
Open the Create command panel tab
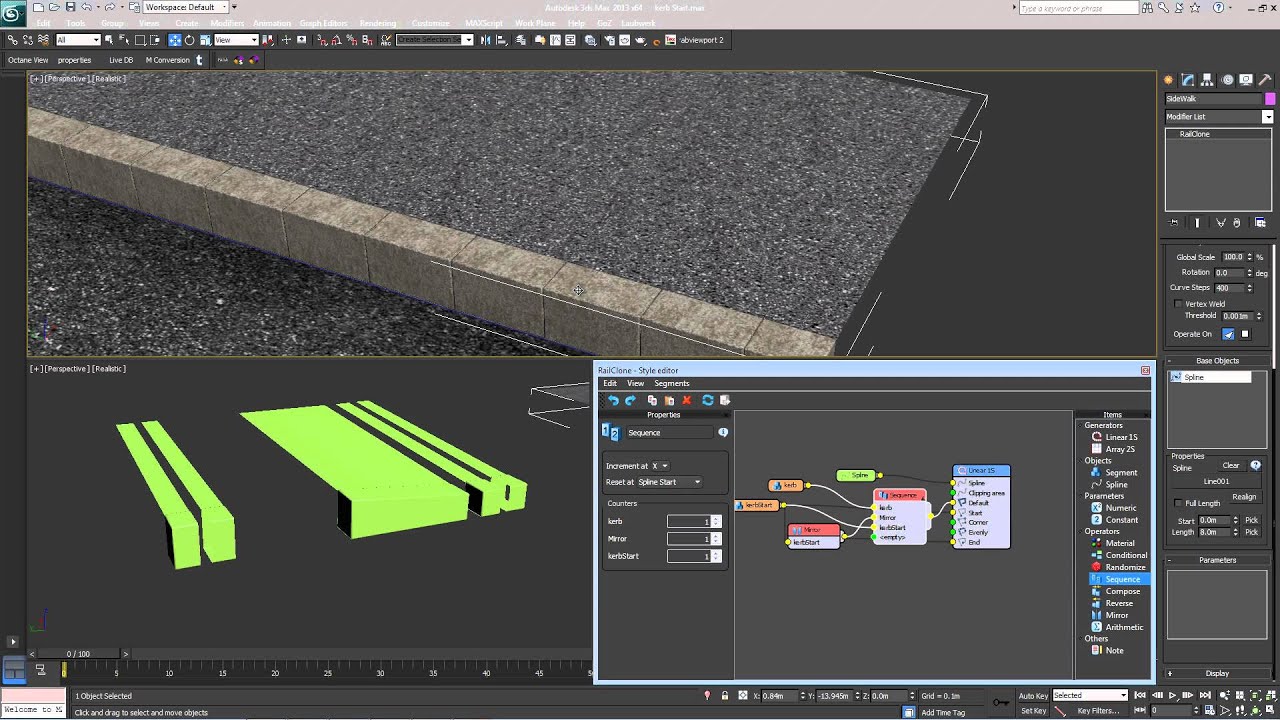click(x=1168, y=80)
